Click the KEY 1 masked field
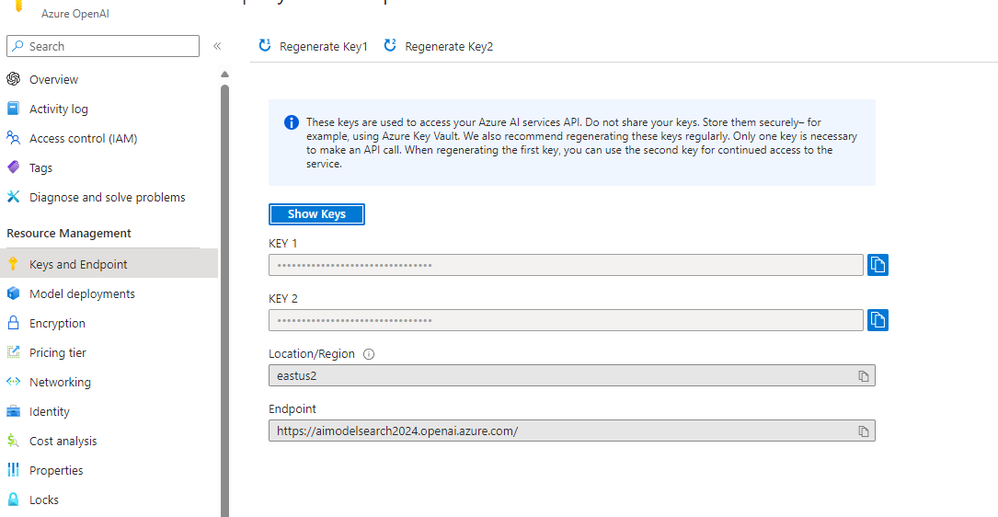 pos(566,265)
